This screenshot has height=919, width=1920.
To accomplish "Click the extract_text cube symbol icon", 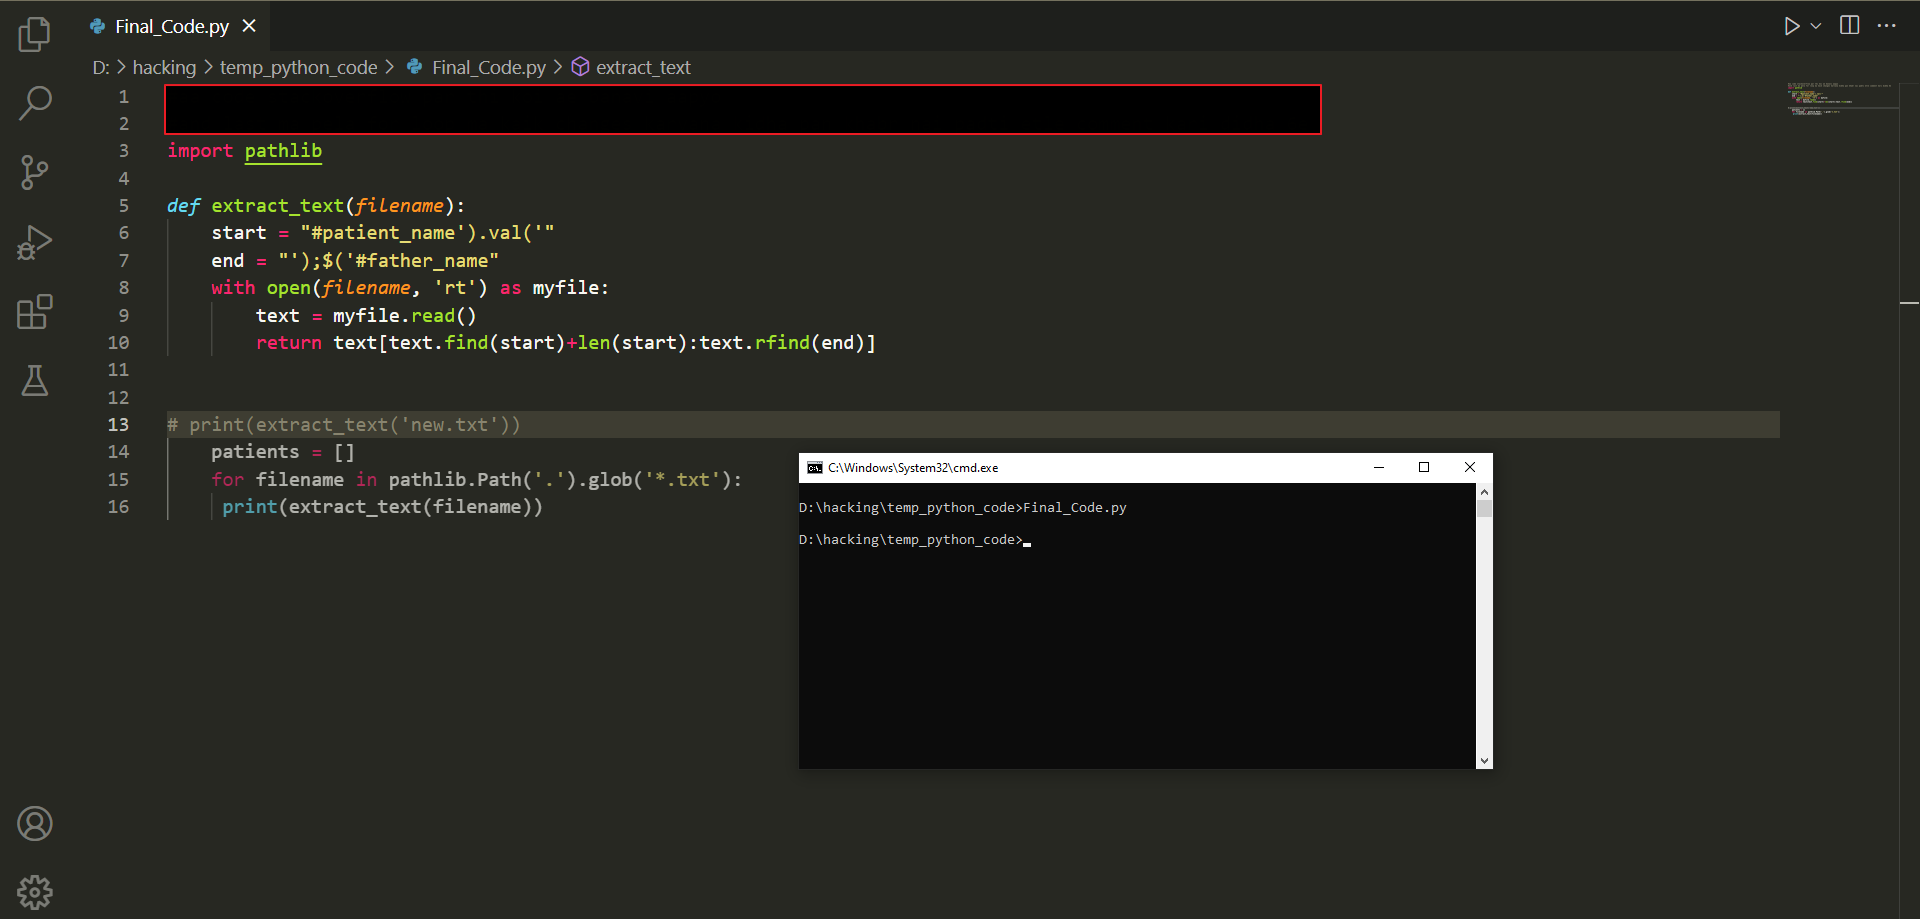I will 580,66.
